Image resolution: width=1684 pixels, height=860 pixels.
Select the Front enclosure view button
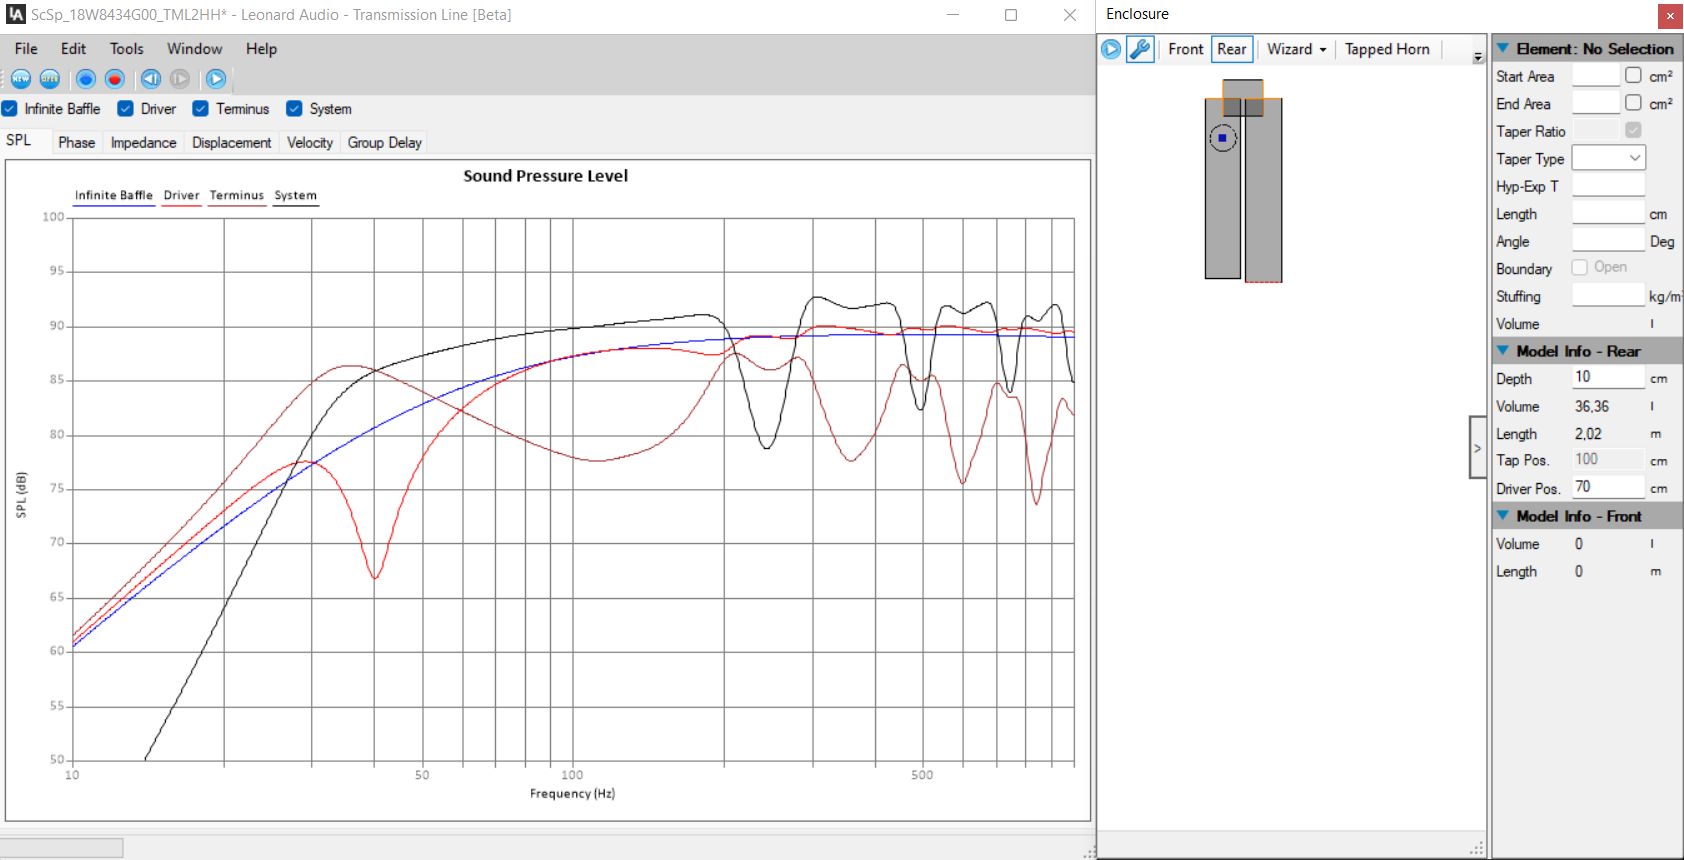coord(1185,49)
